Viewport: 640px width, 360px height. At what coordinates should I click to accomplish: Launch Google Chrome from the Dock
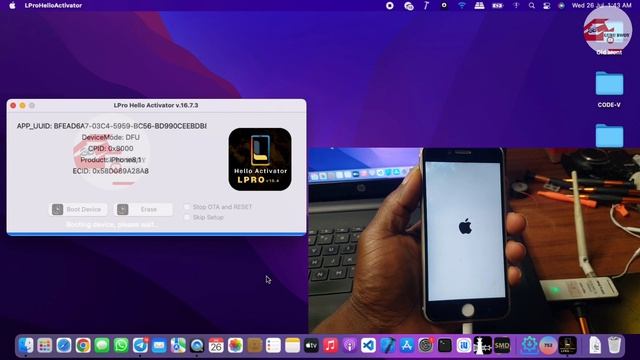83,345
